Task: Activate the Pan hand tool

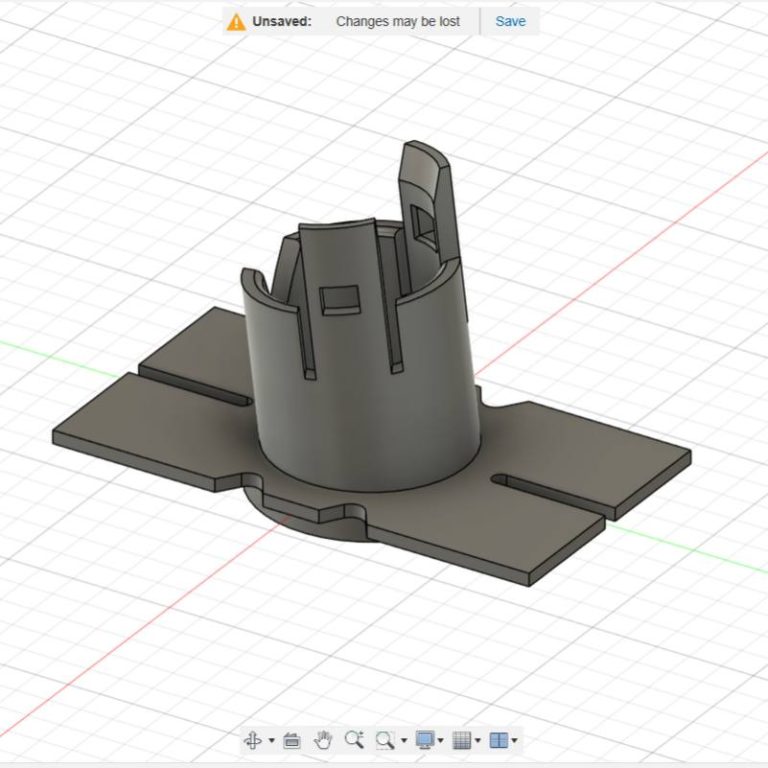Action: click(x=322, y=740)
